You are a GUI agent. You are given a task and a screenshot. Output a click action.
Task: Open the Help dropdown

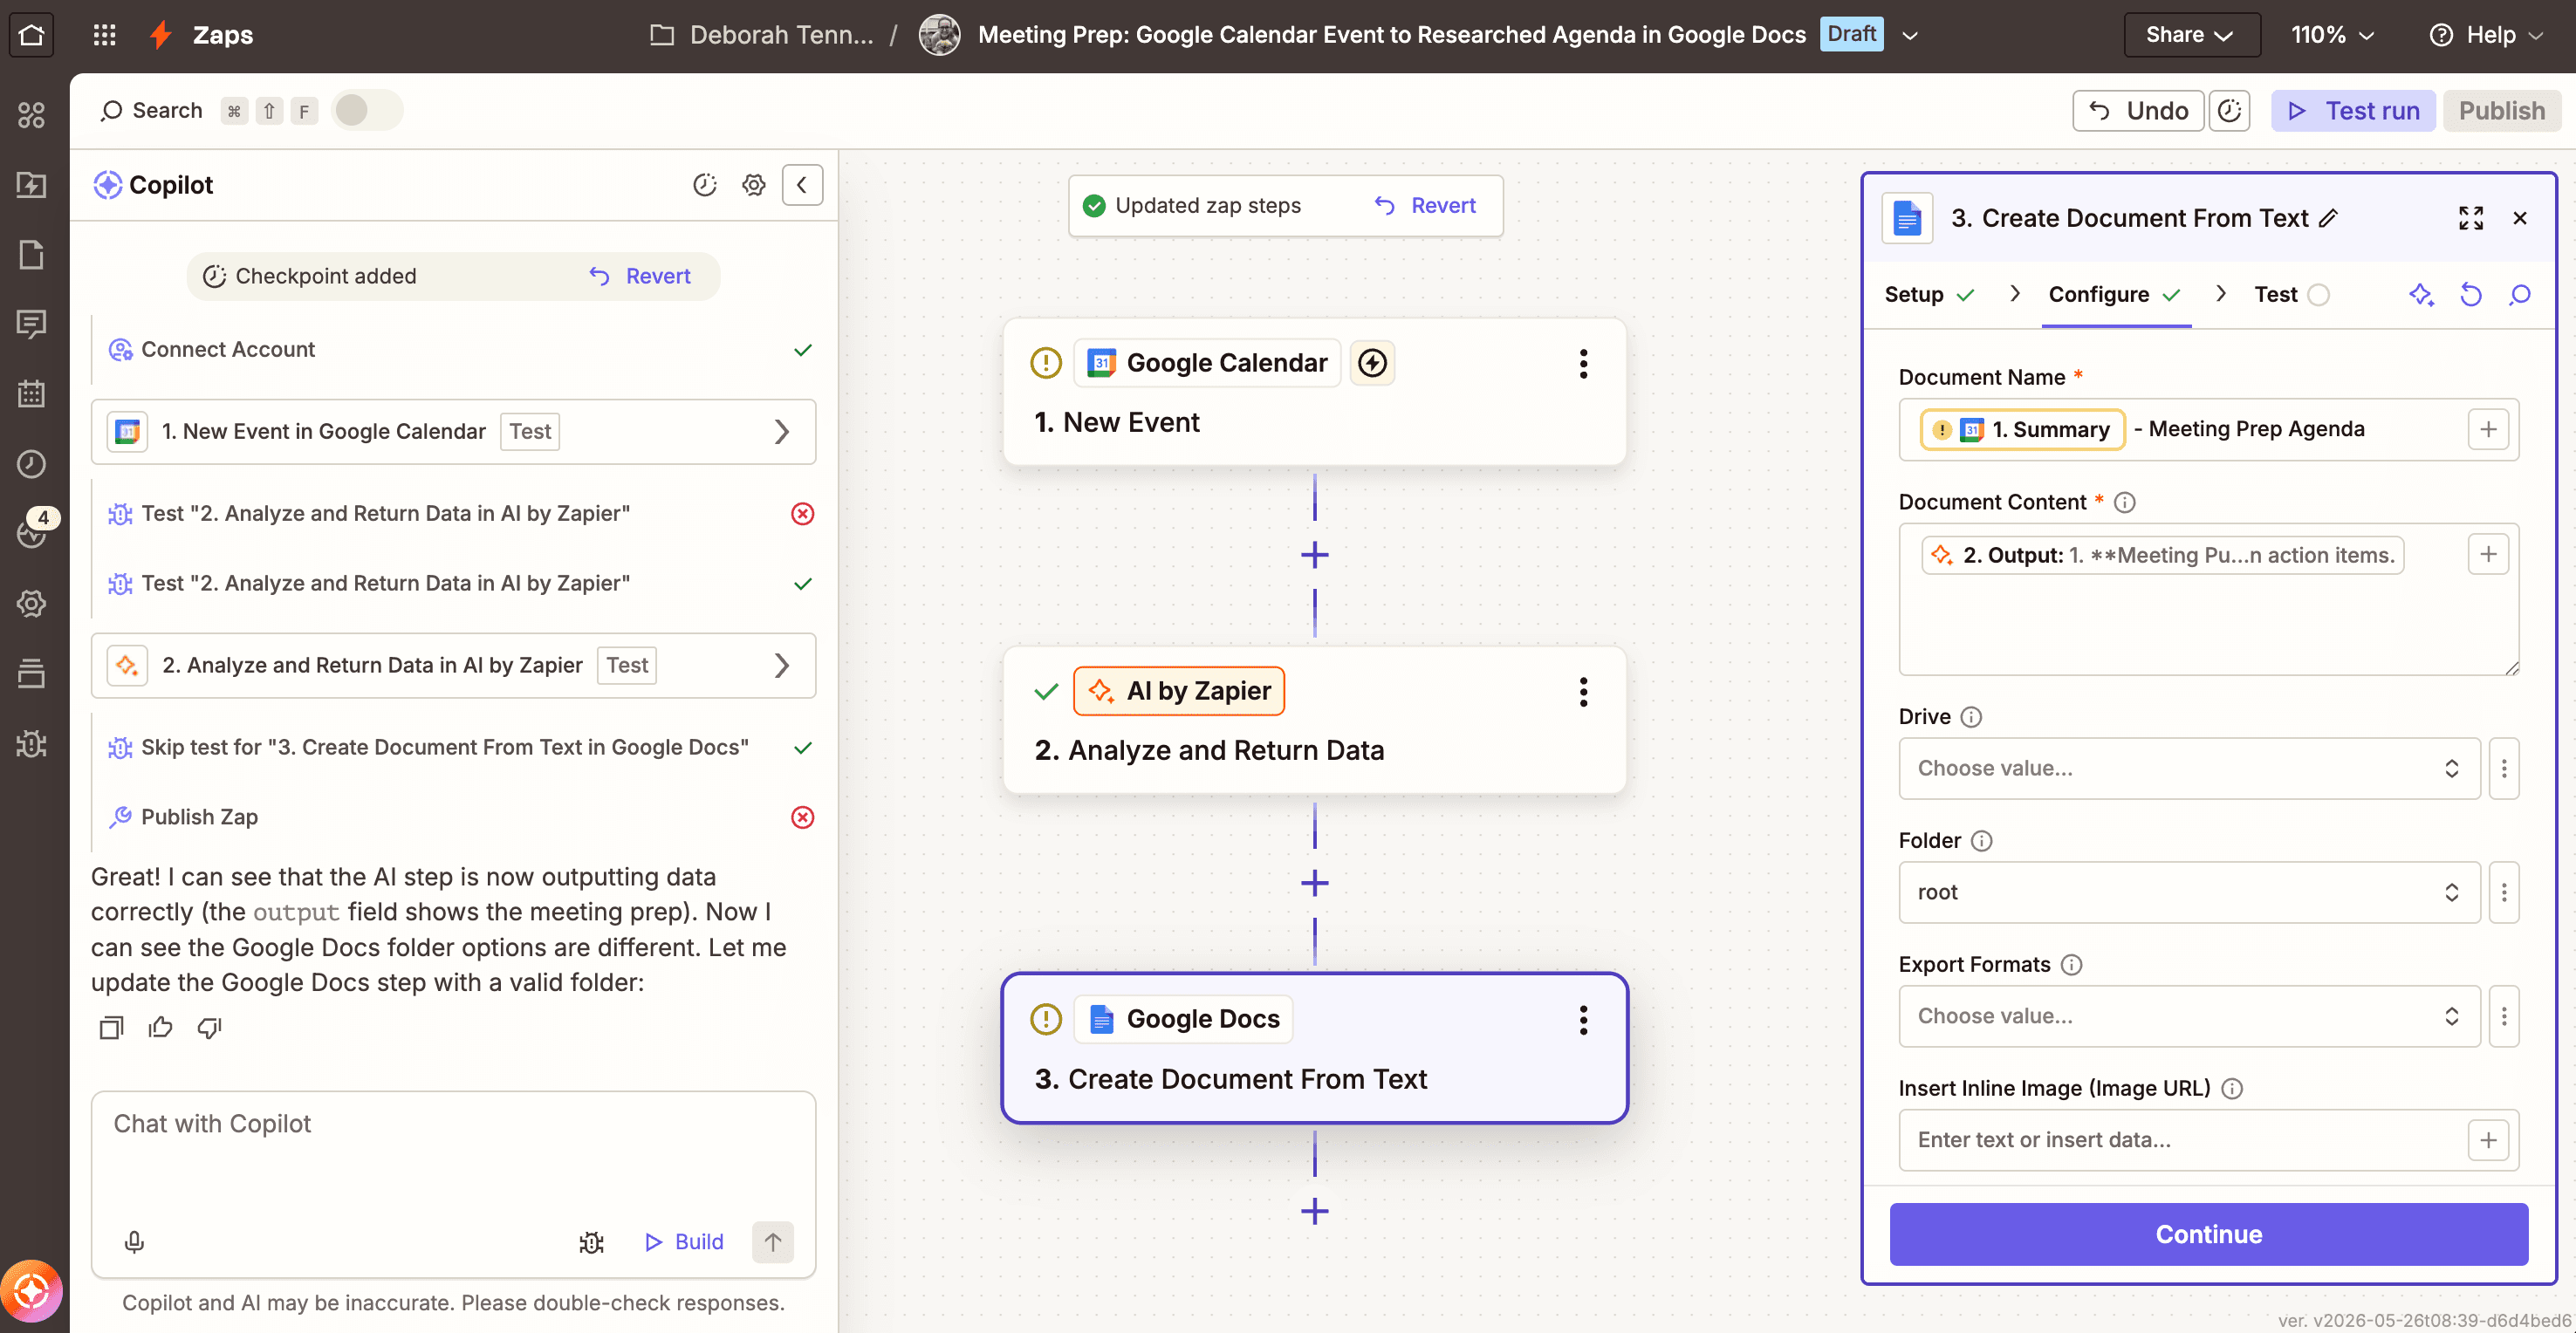[2486, 35]
